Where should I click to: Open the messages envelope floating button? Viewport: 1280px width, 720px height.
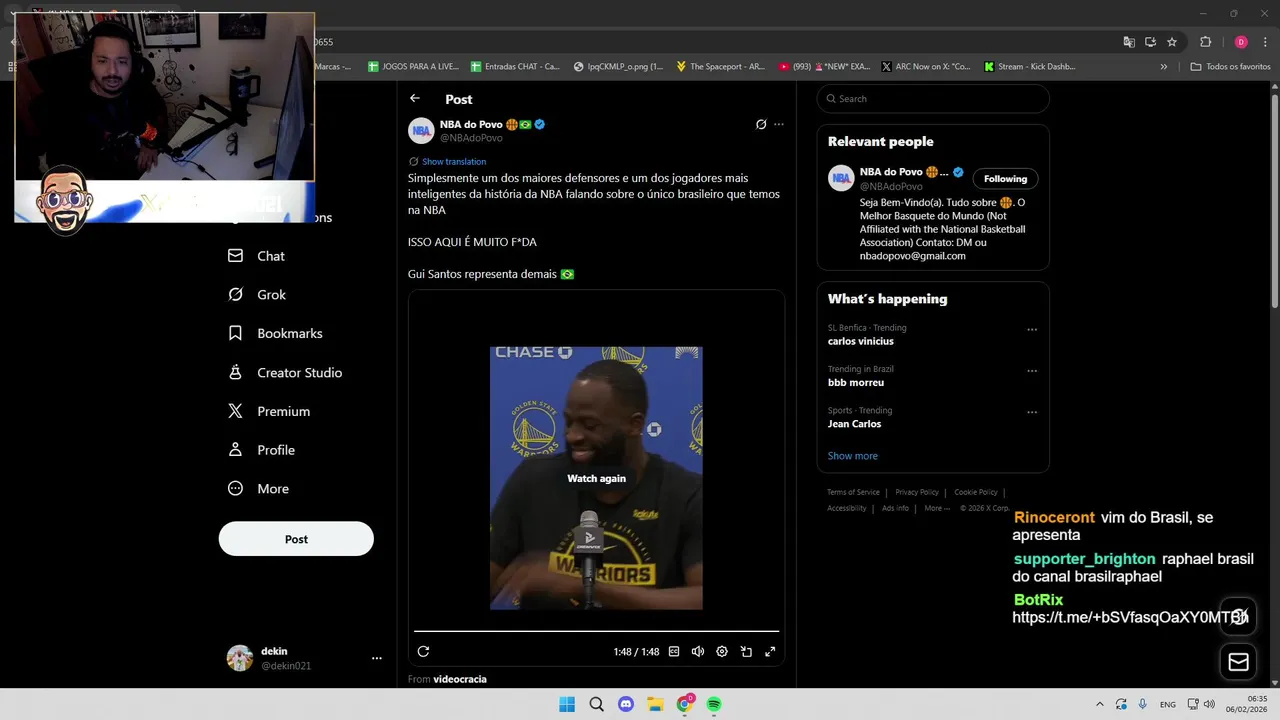pos(1238,661)
